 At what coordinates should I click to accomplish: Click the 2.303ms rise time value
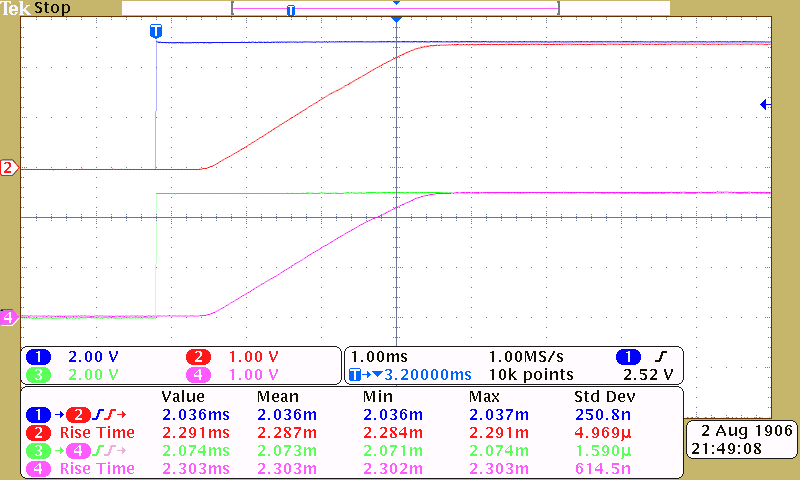click(x=196, y=469)
